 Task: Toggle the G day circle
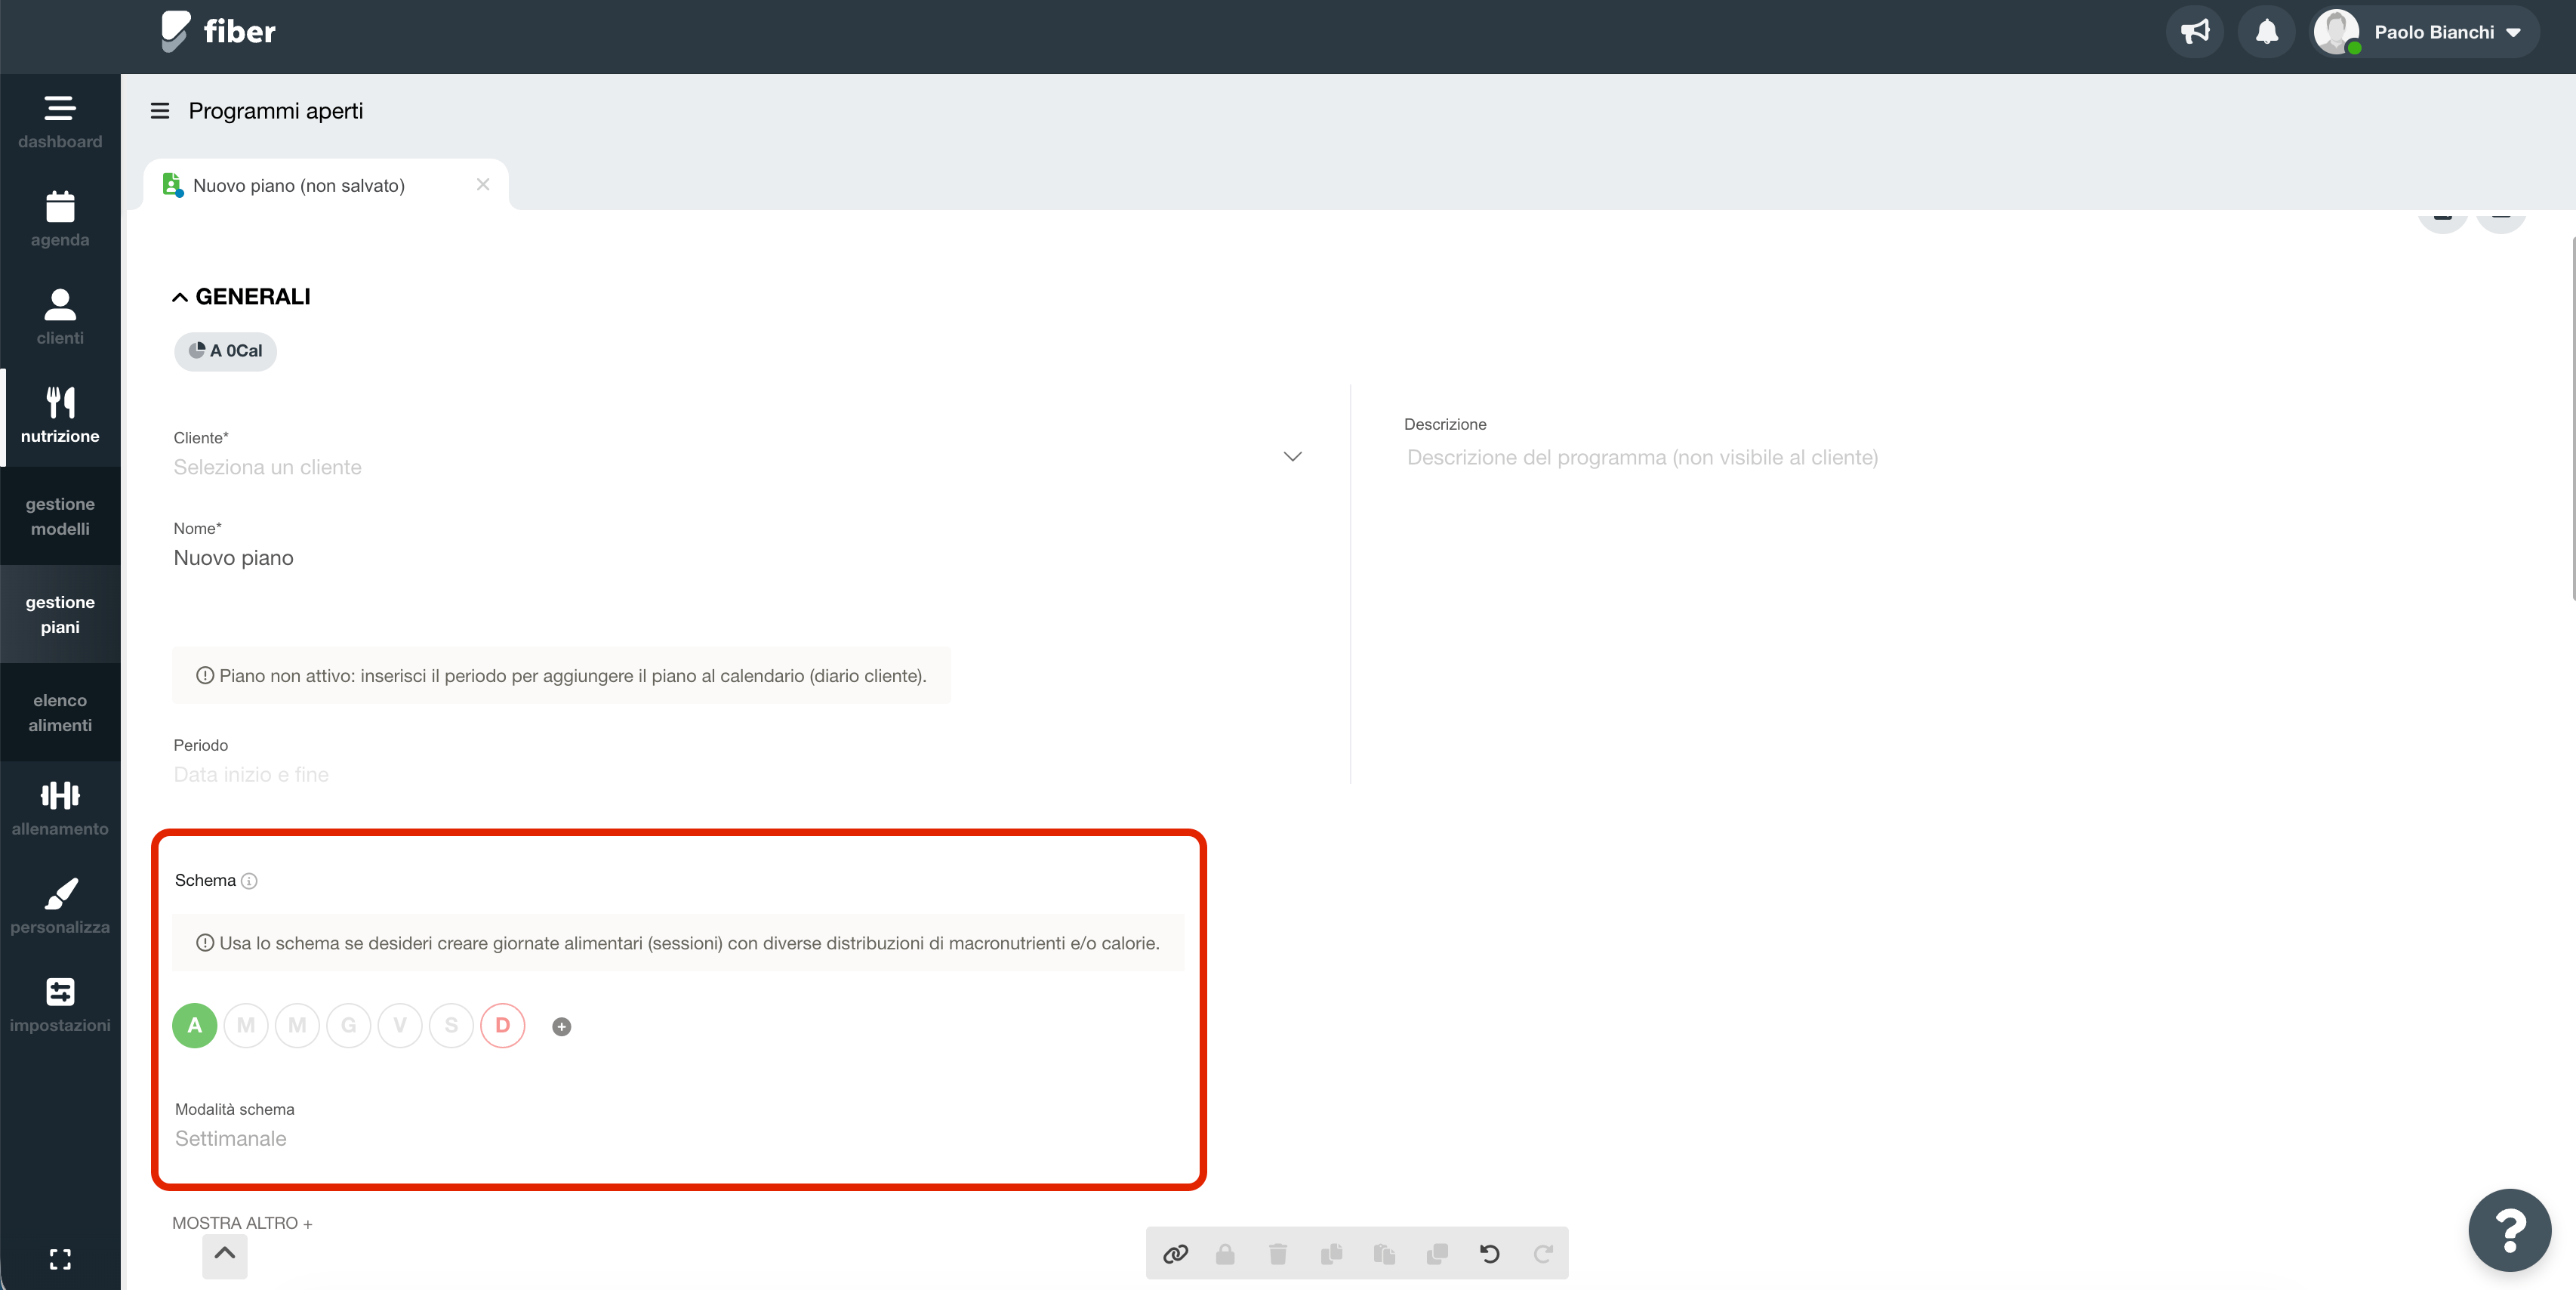click(349, 1026)
